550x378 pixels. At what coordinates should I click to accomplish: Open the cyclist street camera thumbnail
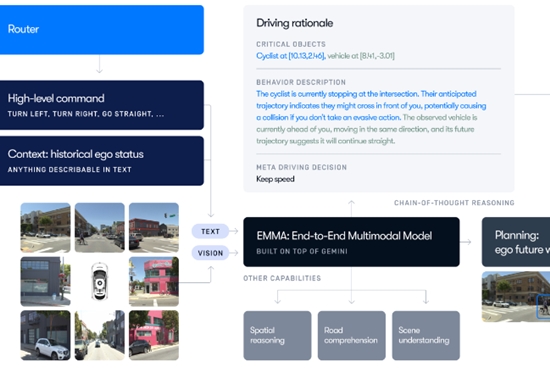pyautogui.click(x=100, y=228)
